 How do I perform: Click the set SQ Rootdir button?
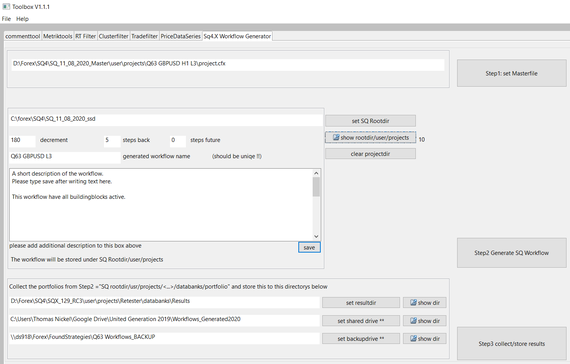(x=370, y=121)
